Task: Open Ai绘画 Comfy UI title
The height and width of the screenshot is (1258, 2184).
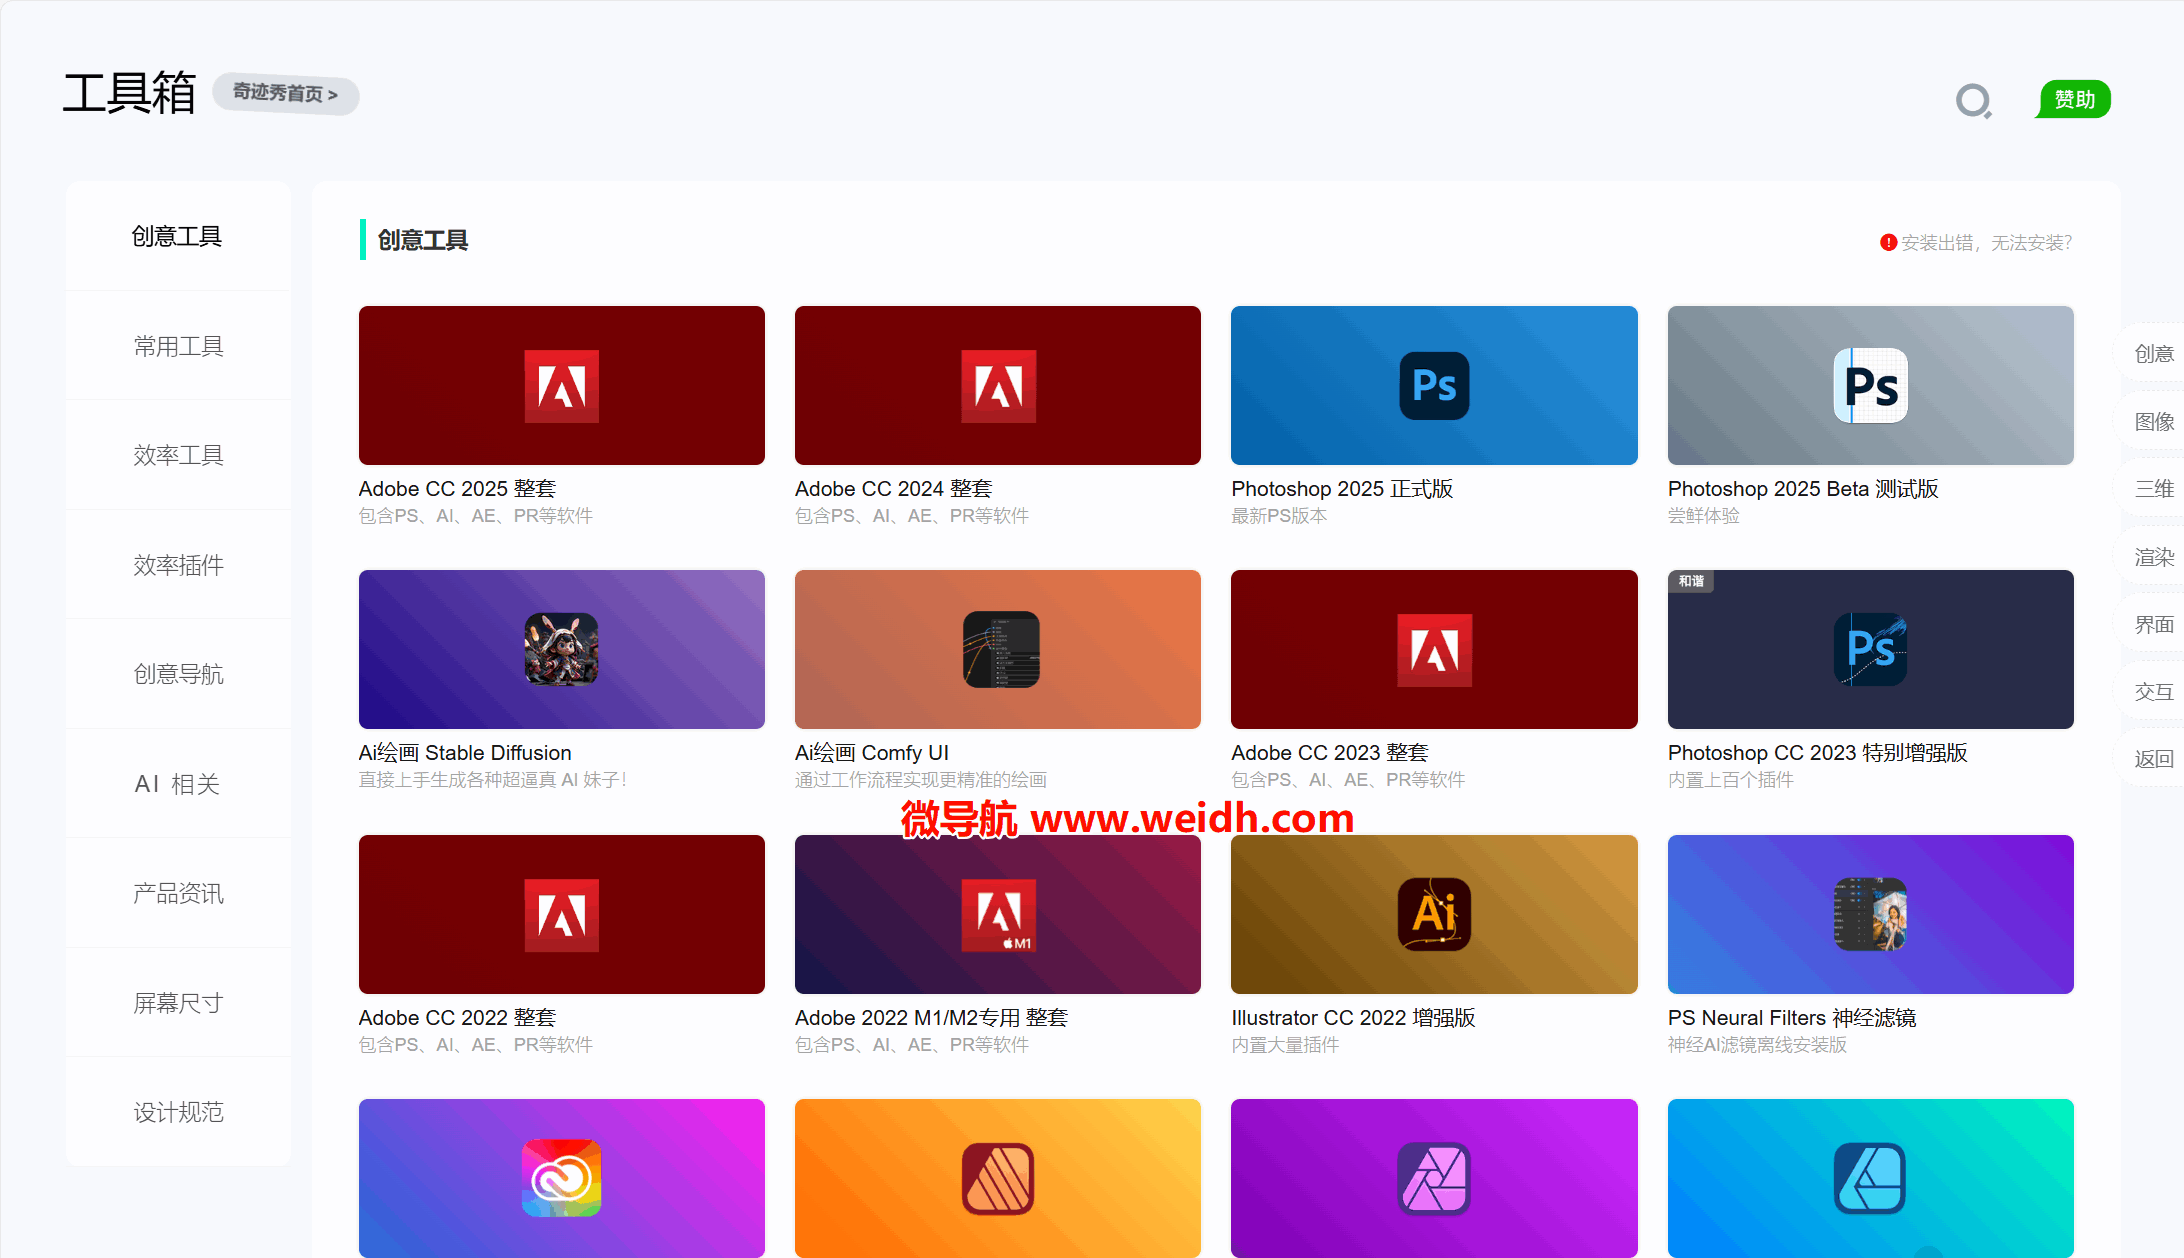Action: point(872,753)
